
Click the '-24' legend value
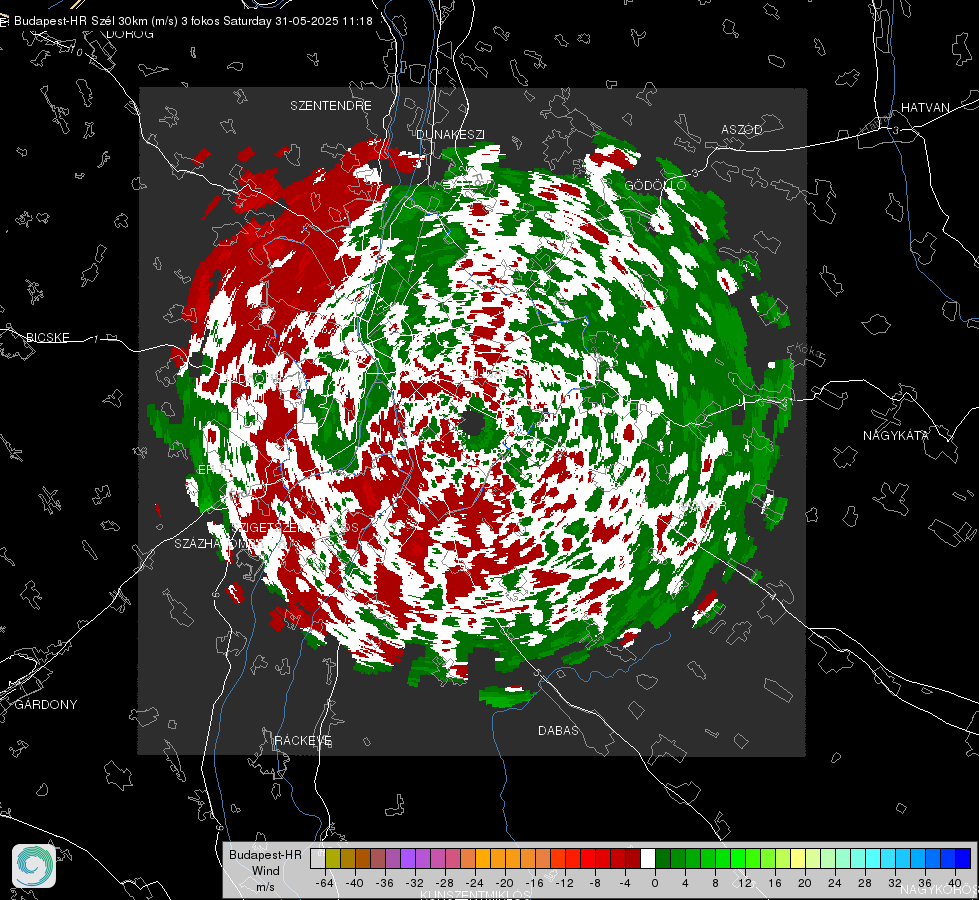[475, 883]
